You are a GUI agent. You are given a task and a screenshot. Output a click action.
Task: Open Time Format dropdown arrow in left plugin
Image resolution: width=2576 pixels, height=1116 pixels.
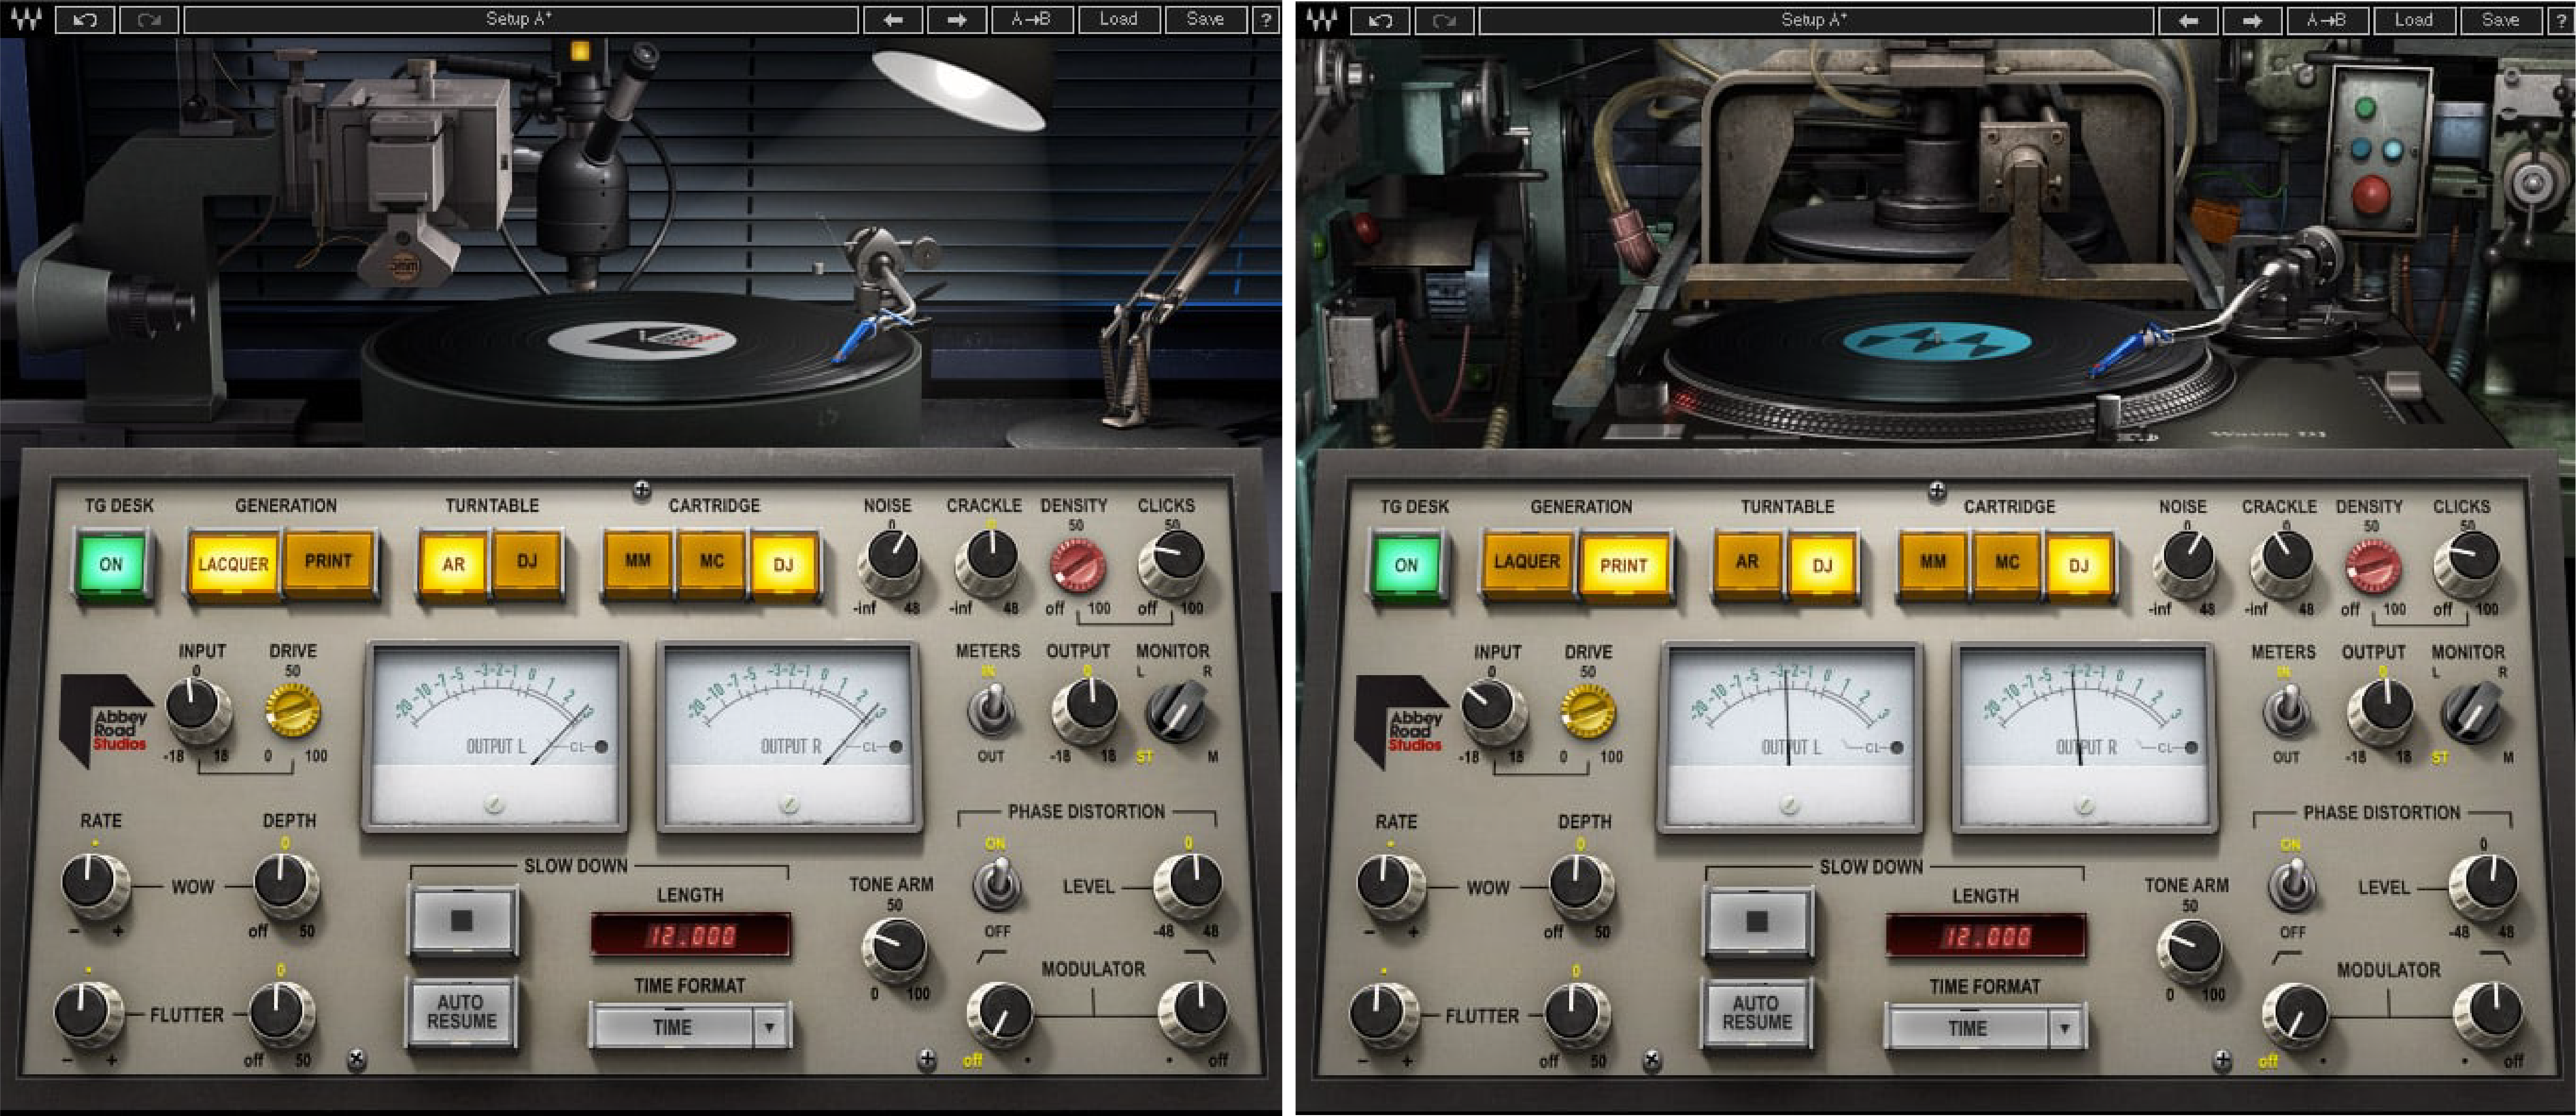pos(769,1027)
